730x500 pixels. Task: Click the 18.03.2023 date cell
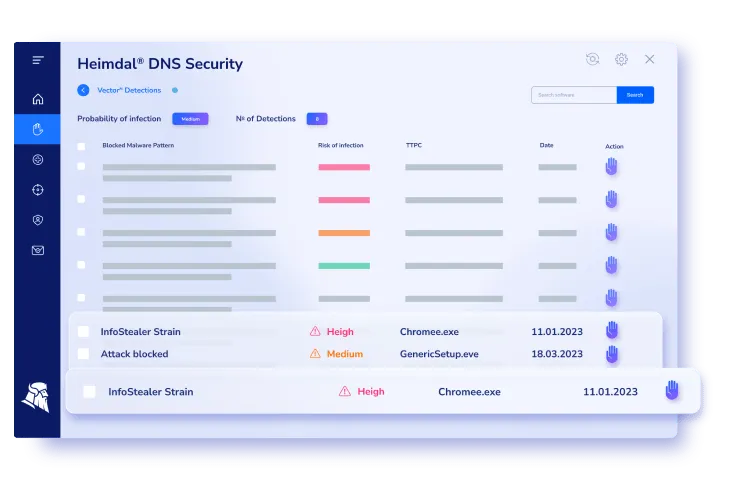point(557,354)
